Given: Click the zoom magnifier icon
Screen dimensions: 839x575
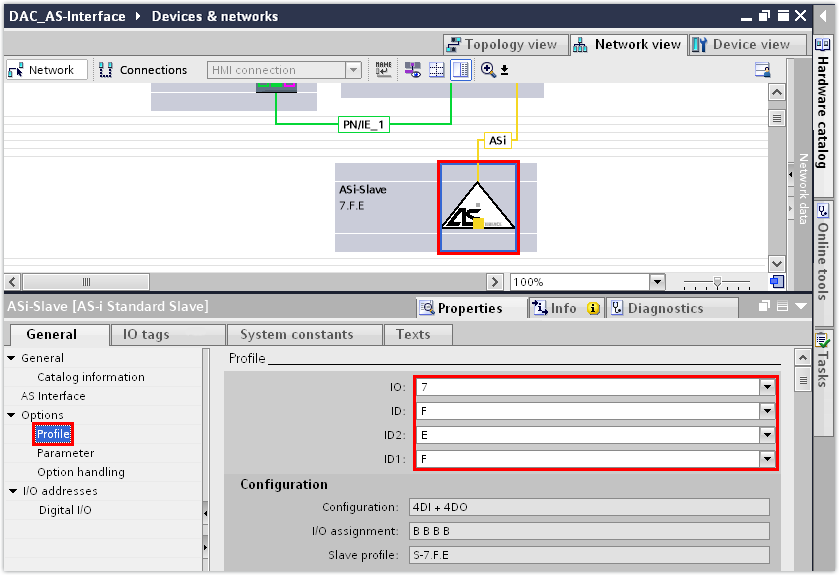Looking at the screenshot, I should tap(488, 70).
